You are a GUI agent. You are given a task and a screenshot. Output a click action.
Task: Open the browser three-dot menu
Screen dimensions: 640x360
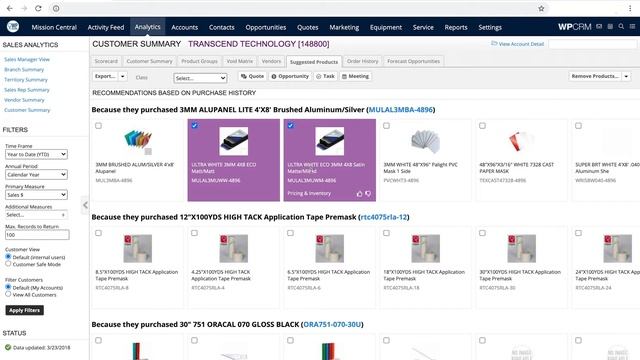click(x=630, y=8)
